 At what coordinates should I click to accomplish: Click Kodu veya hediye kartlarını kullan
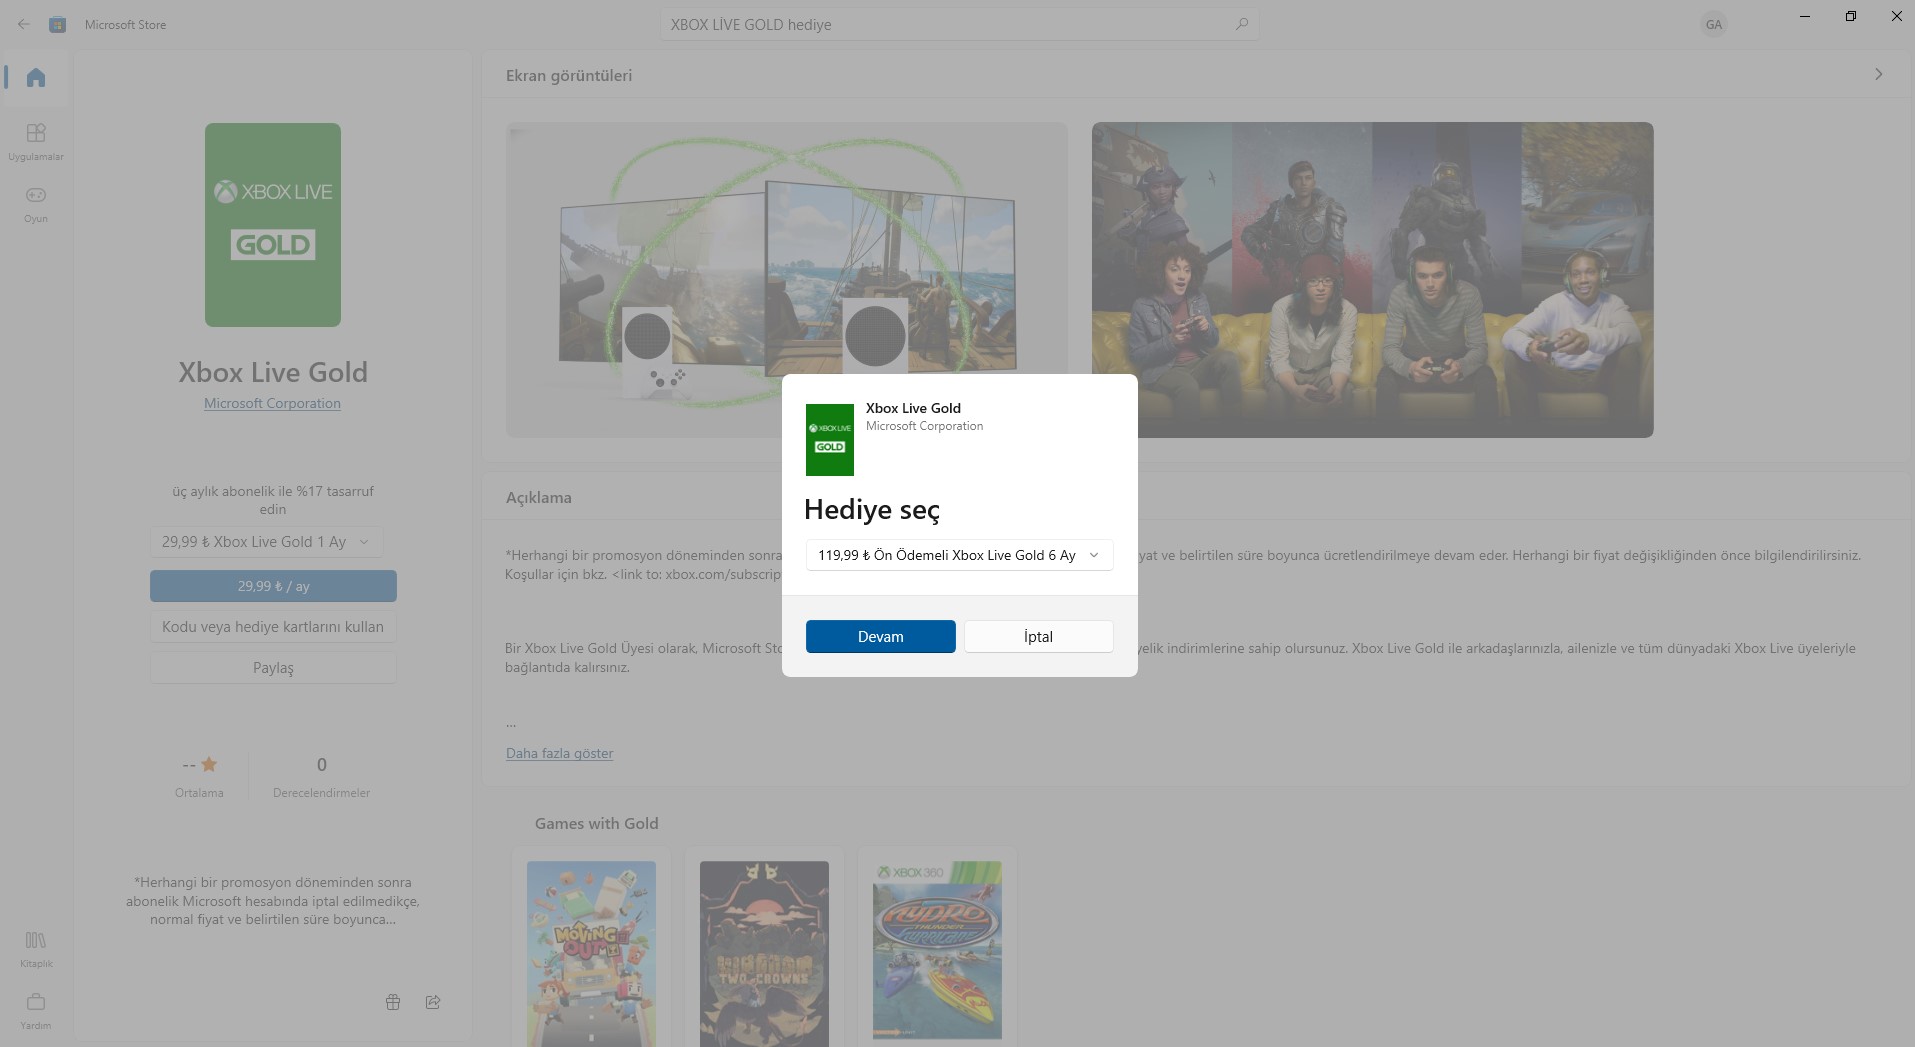point(273,627)
